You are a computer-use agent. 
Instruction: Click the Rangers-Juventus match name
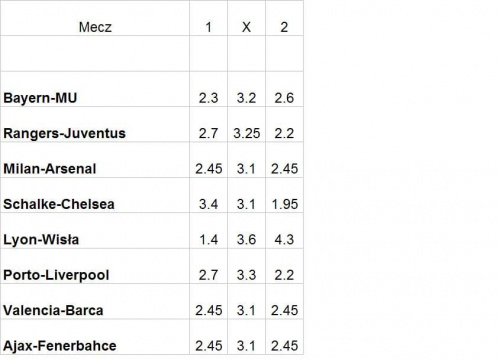click(x=64, y=133)
